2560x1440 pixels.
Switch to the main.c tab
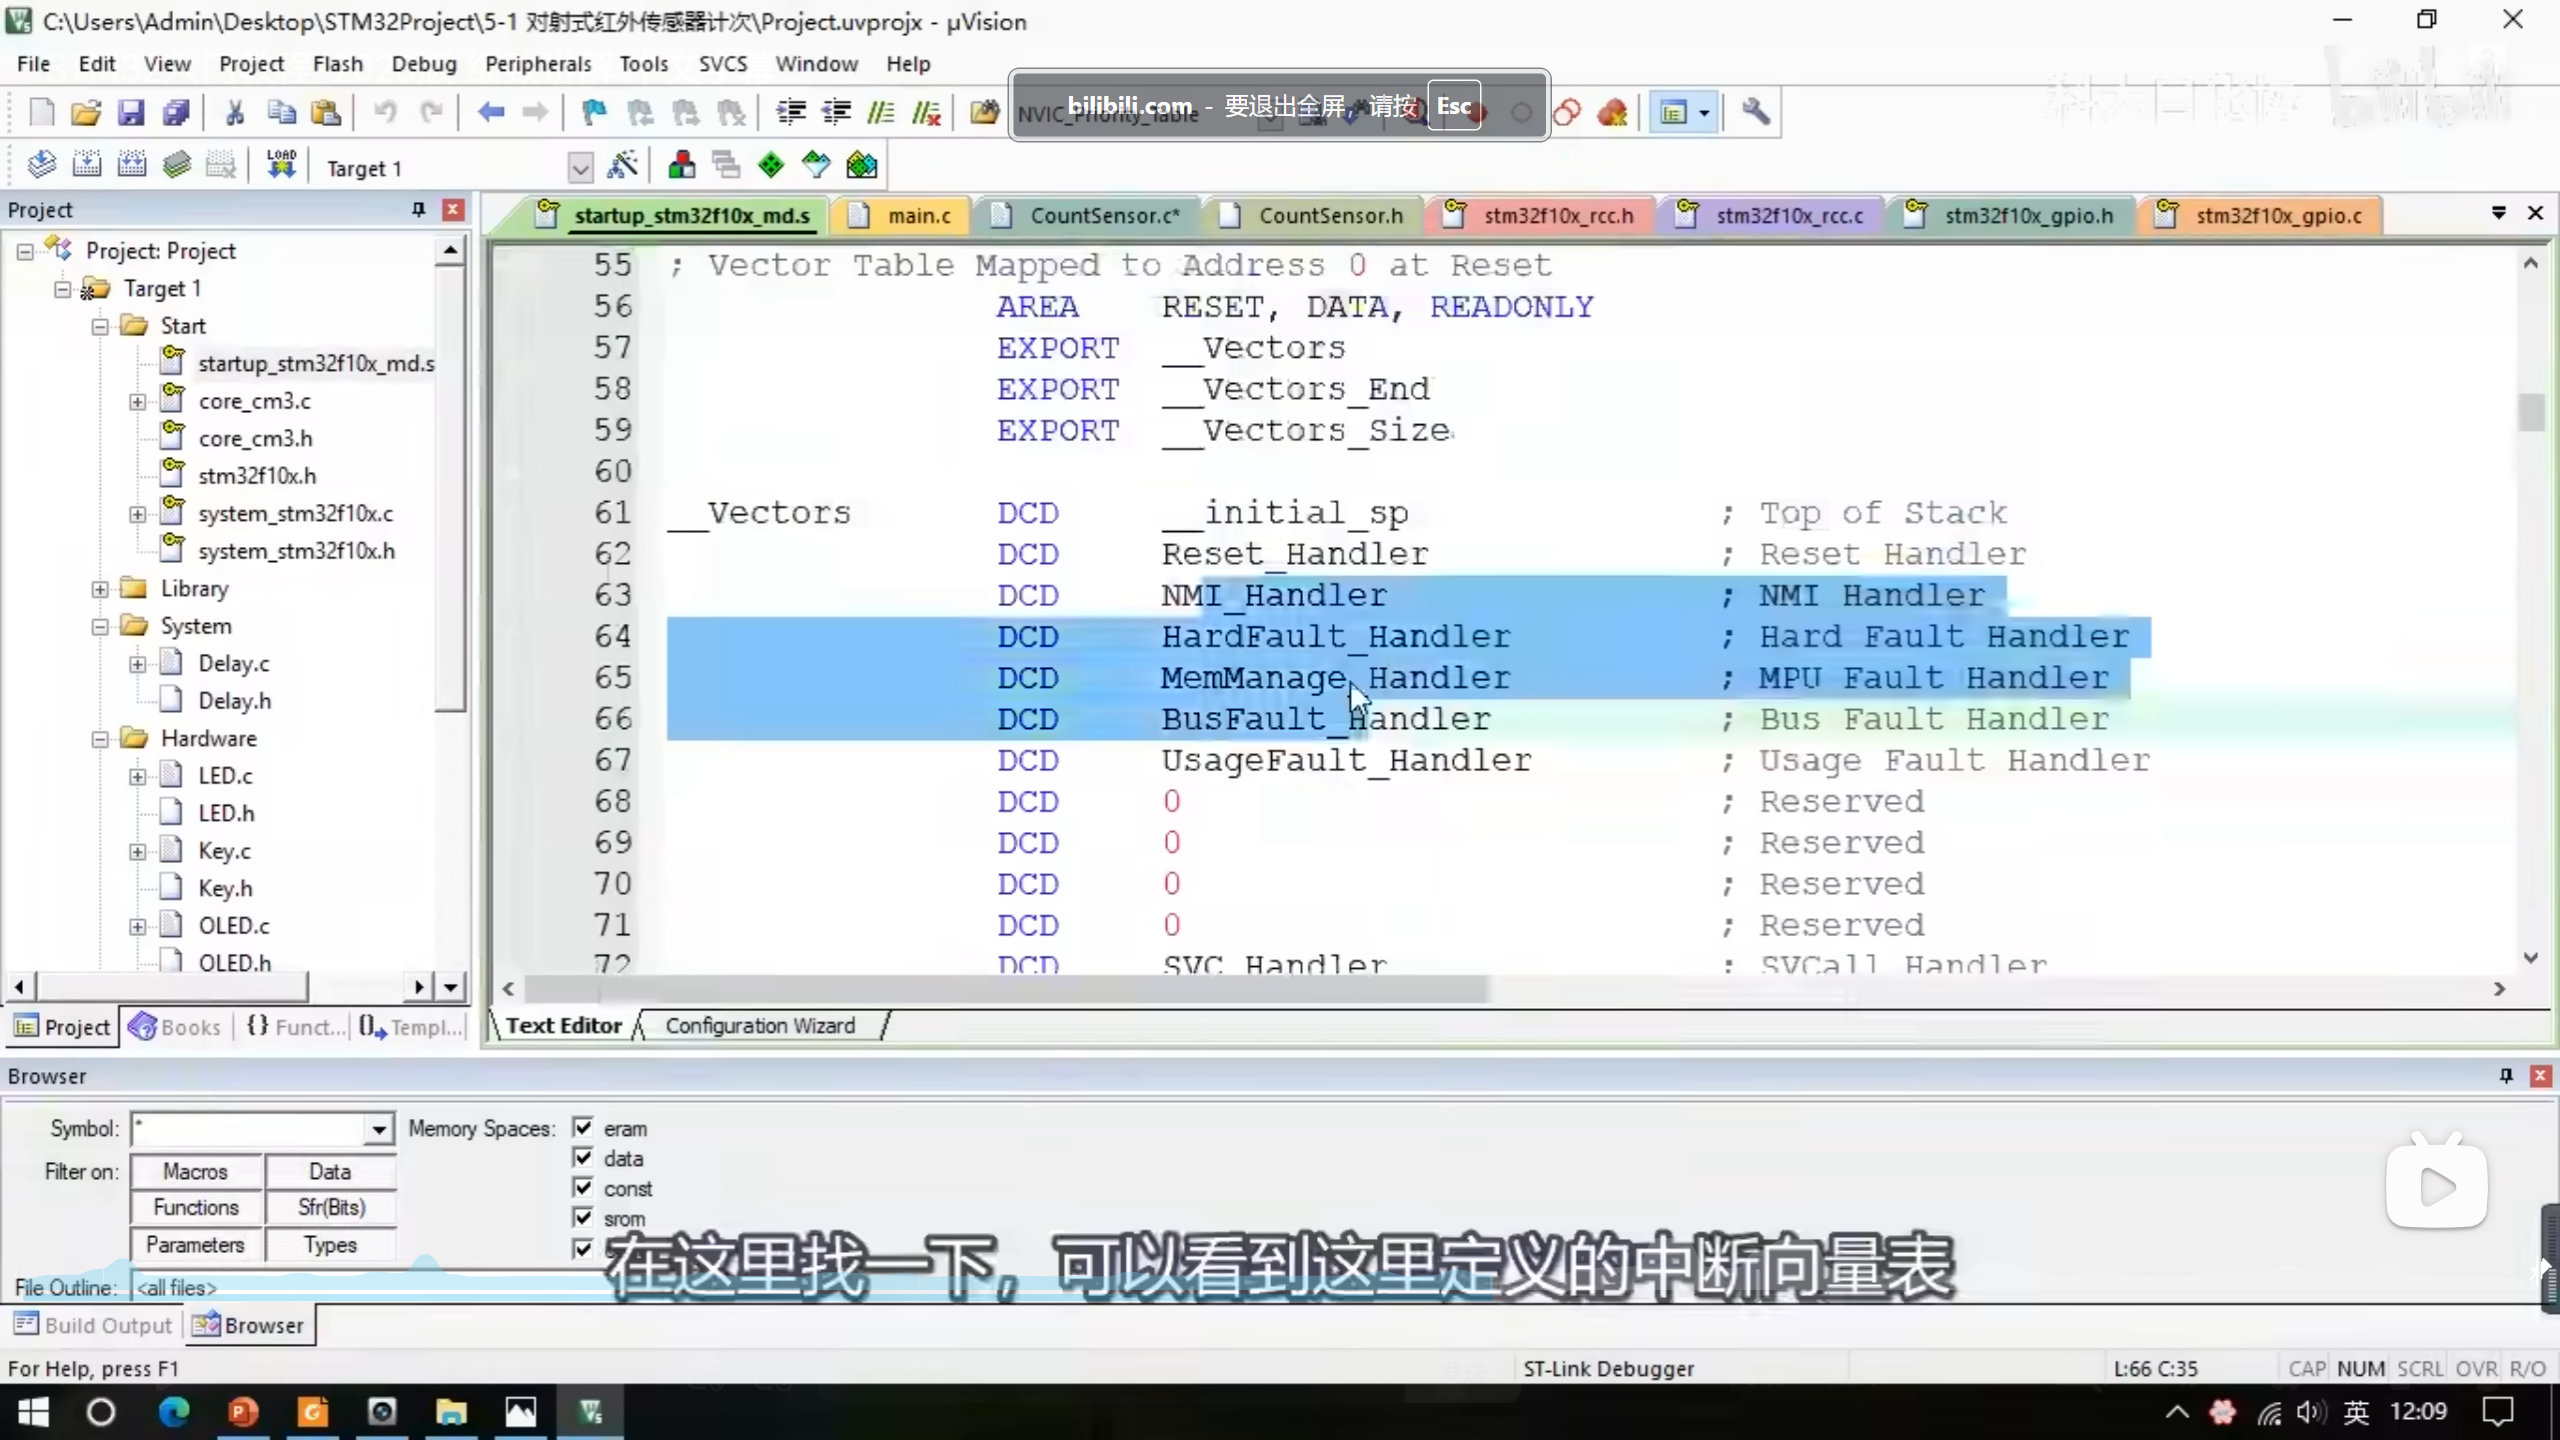pos(918,215)
